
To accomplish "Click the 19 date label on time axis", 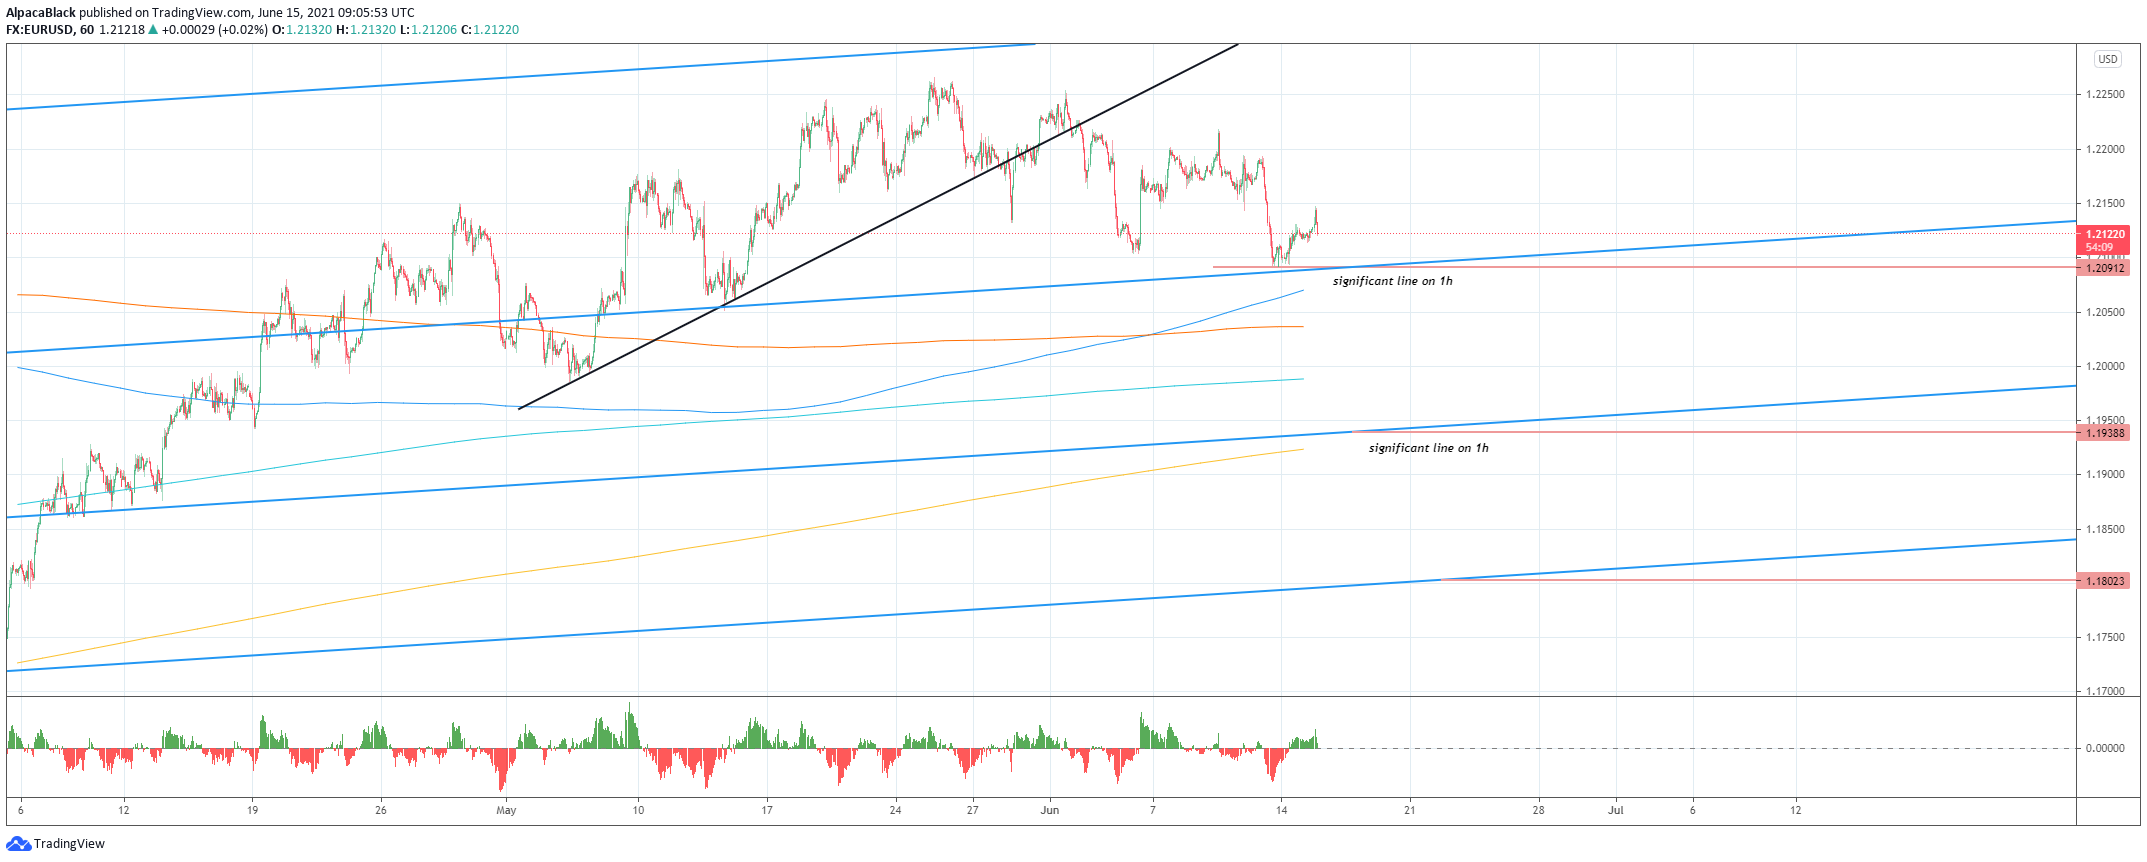I will click(x=252, y=811).
